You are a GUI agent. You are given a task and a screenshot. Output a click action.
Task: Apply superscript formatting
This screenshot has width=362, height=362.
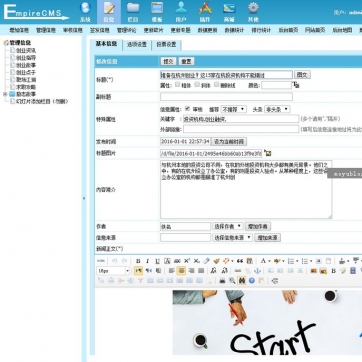(187, 261)
